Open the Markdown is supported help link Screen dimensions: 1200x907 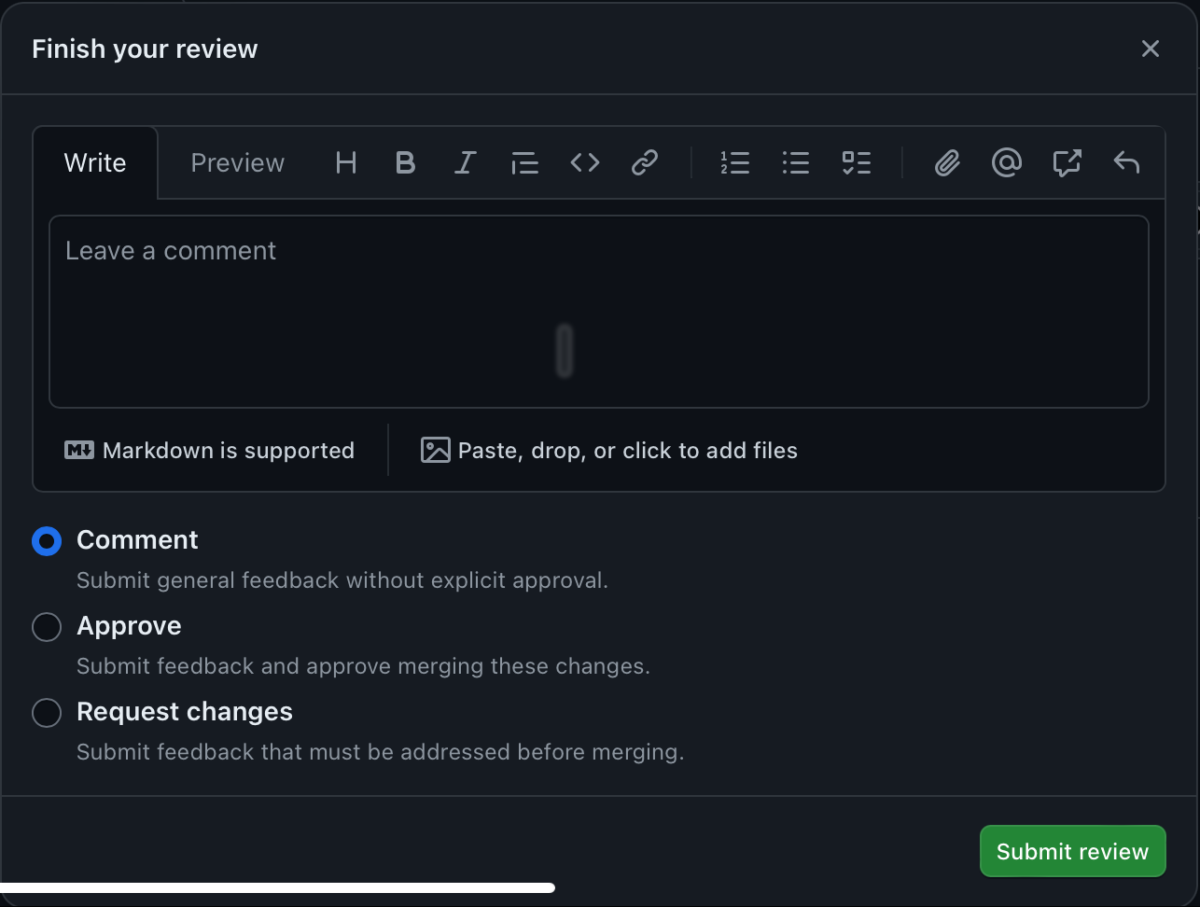tap(210, 450)
